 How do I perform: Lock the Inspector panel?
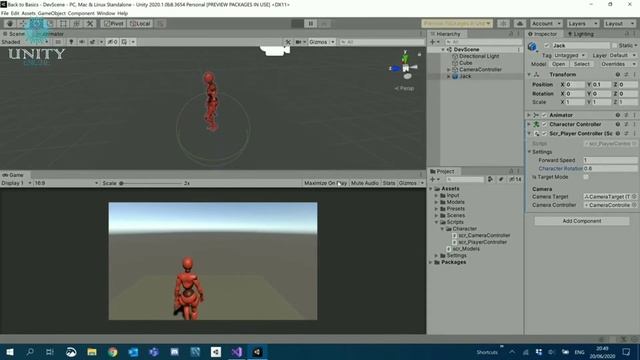click(627, 34)
